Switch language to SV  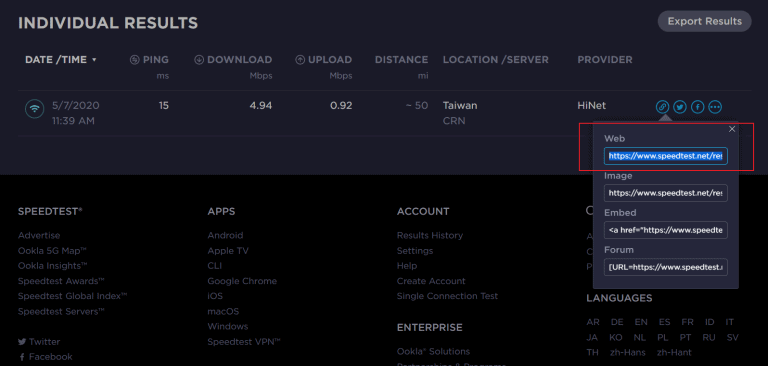point(733,338)
